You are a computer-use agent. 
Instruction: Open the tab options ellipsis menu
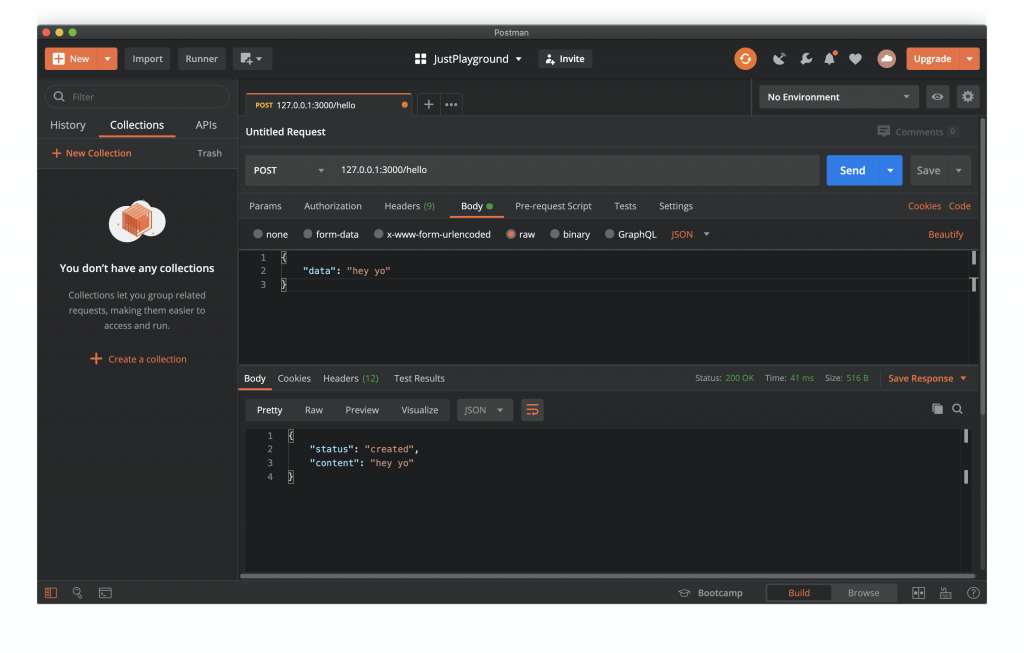click(451, 104)
